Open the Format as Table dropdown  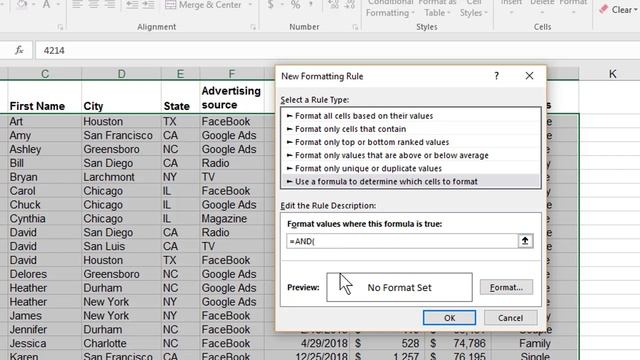click(437, 8)
